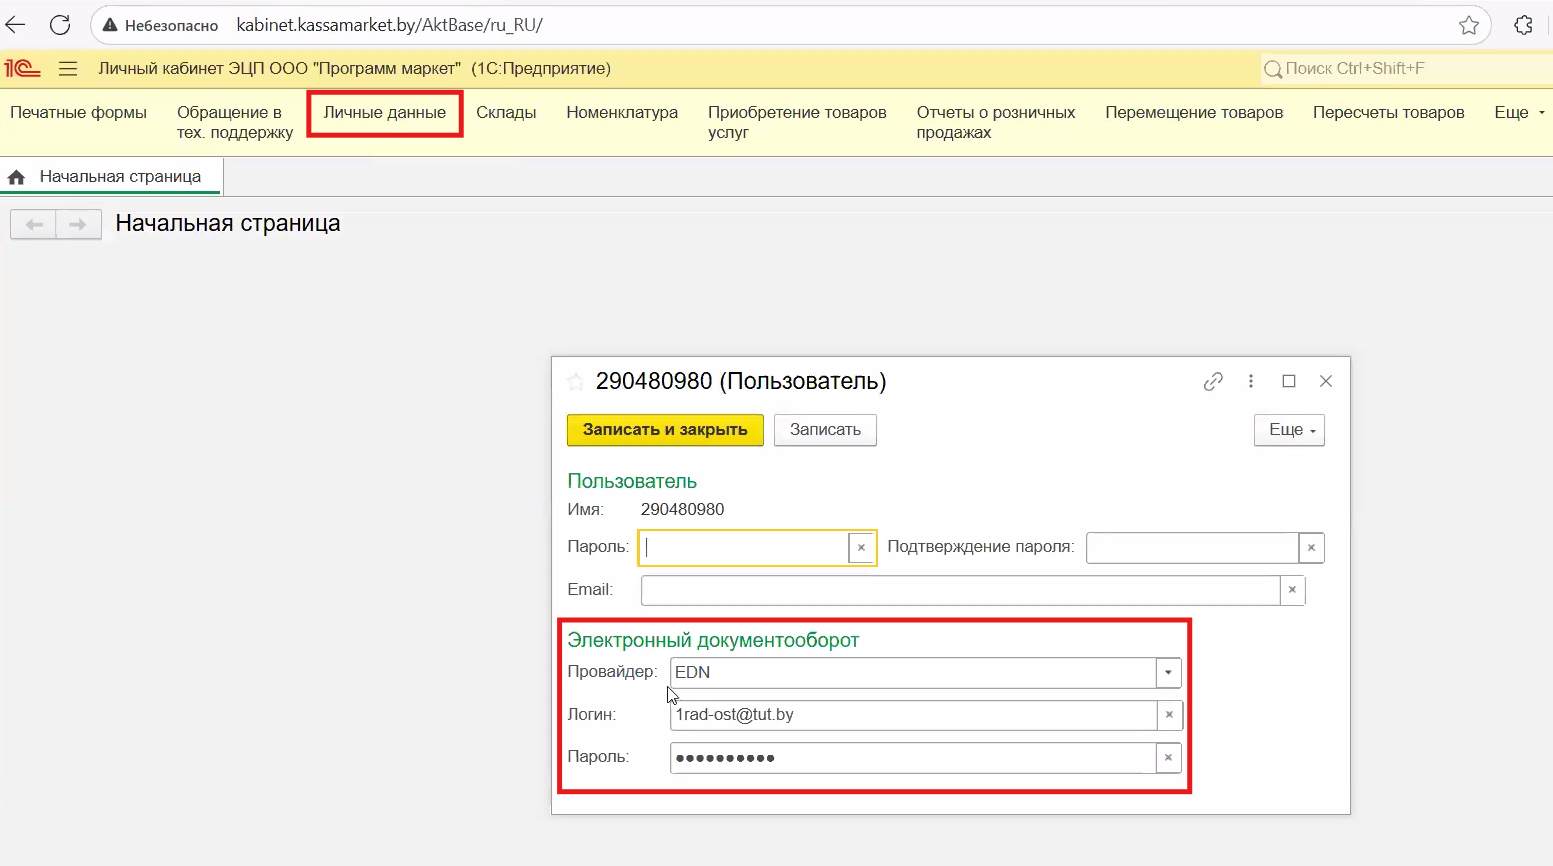Open the three-dot dialog options menu
Screen dimensions: 1553x866
[x=1250, y=381]
